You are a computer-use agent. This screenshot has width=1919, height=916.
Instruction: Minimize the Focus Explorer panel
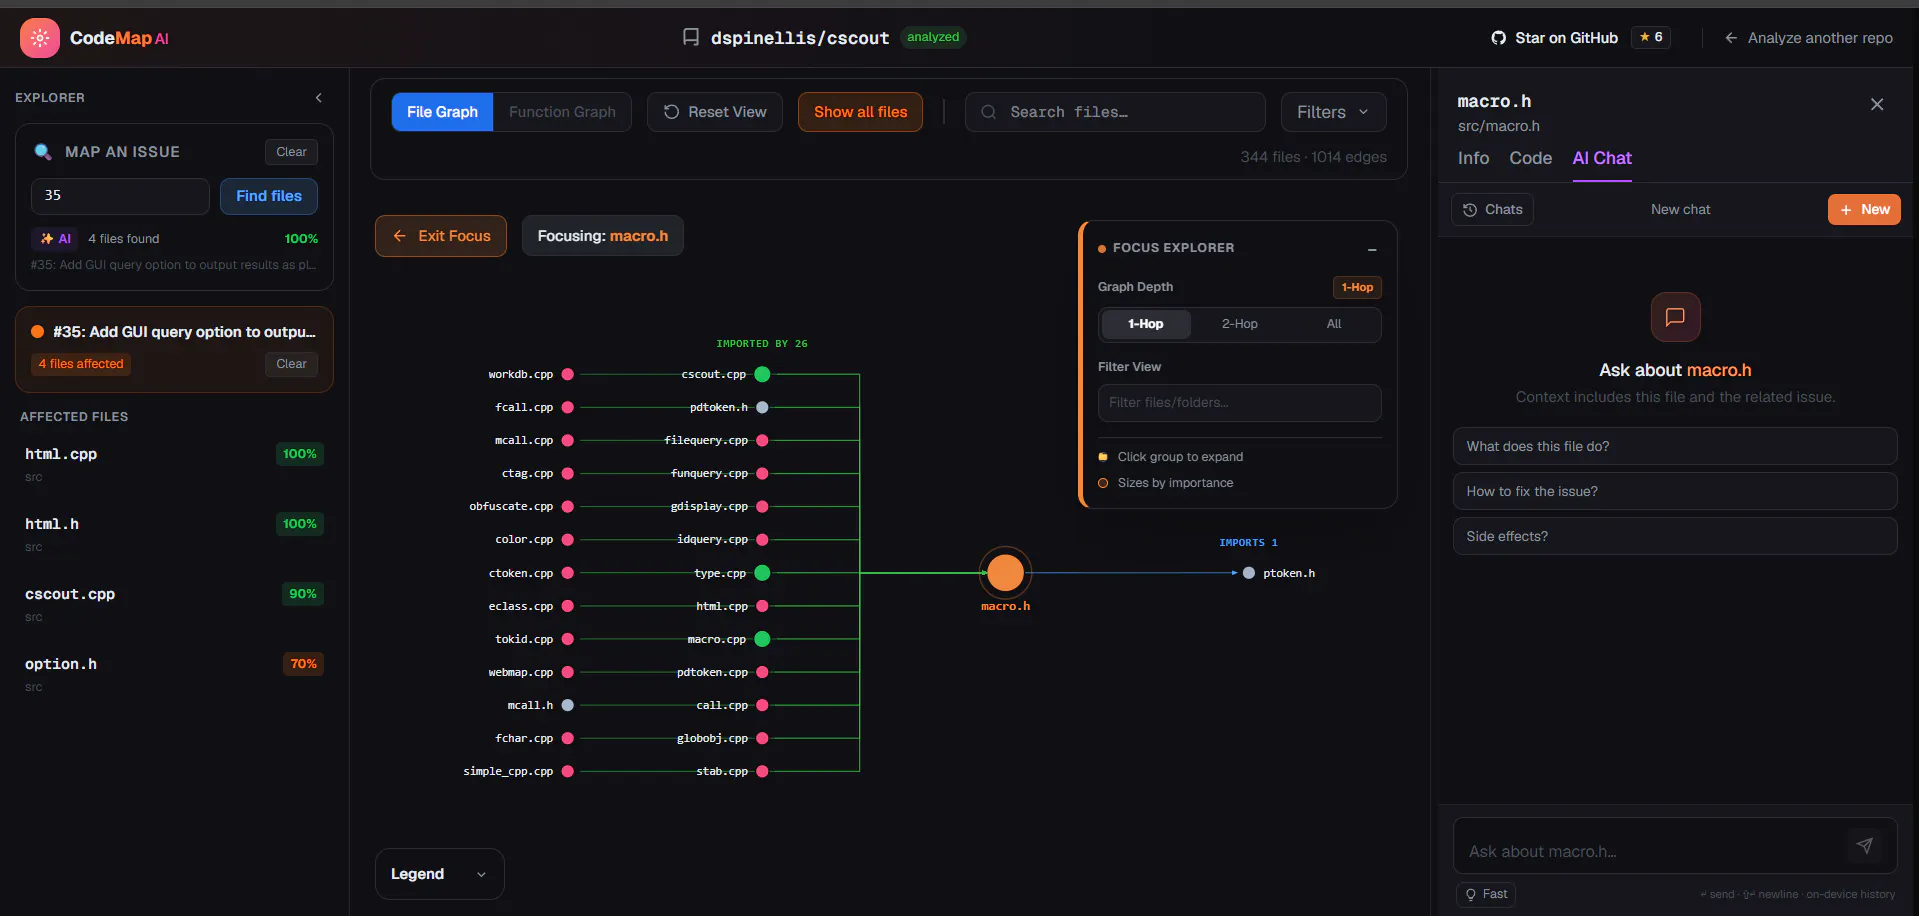pyautogui.click(x=1372, y=249)
